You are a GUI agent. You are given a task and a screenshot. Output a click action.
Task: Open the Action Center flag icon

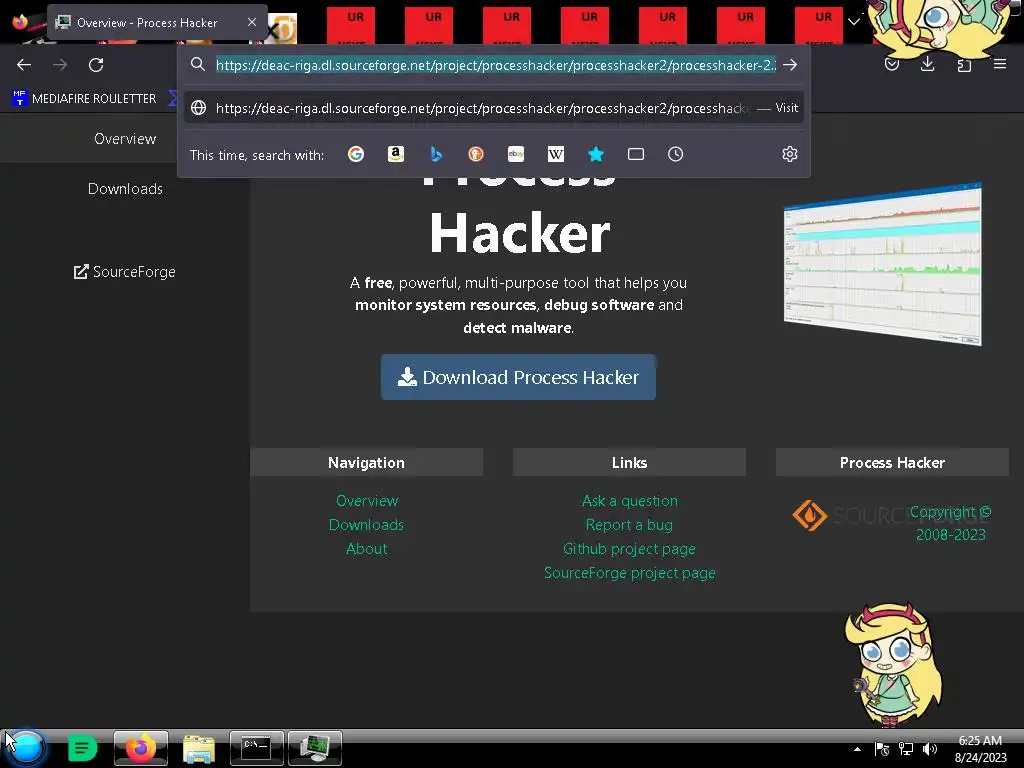pos(882,749)
